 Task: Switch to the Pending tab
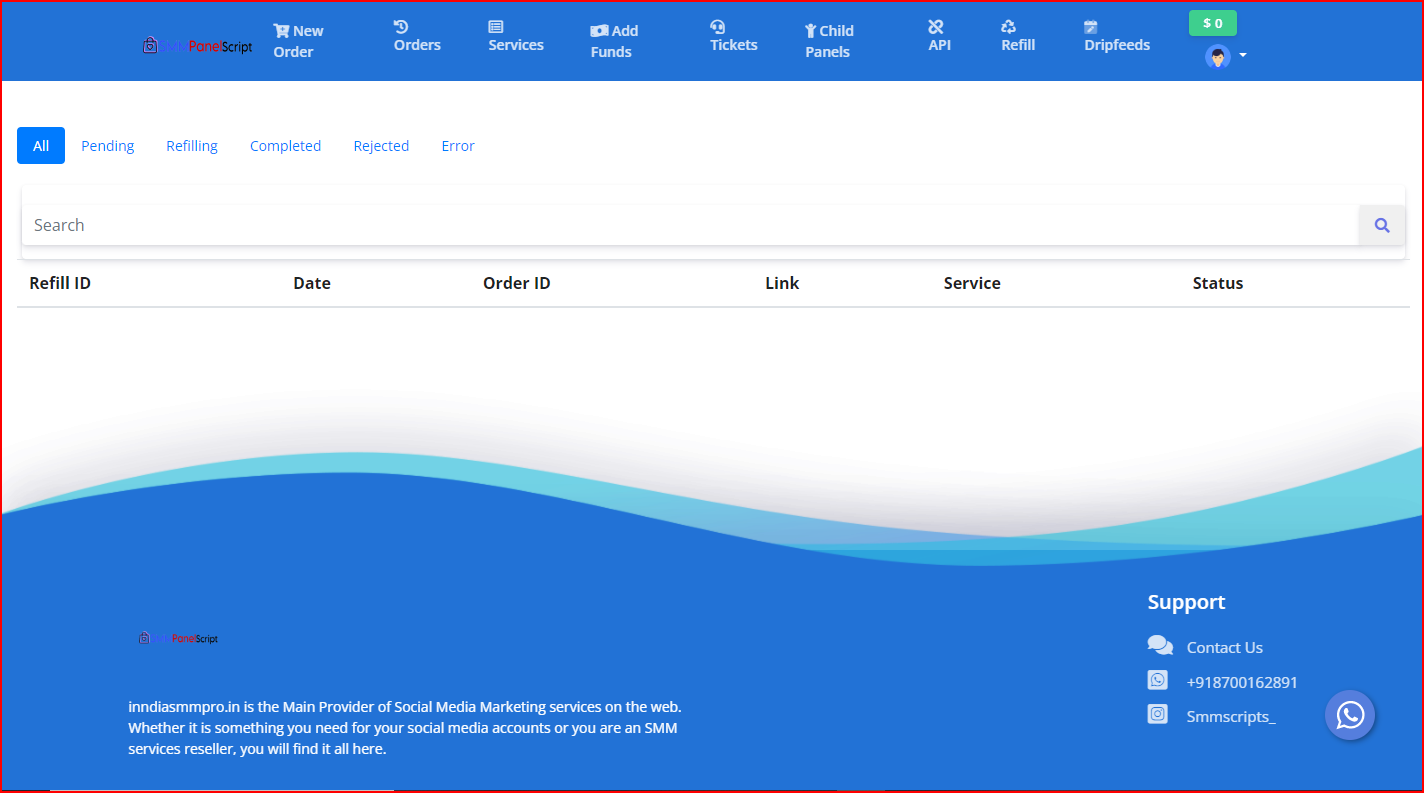point(108,146)
